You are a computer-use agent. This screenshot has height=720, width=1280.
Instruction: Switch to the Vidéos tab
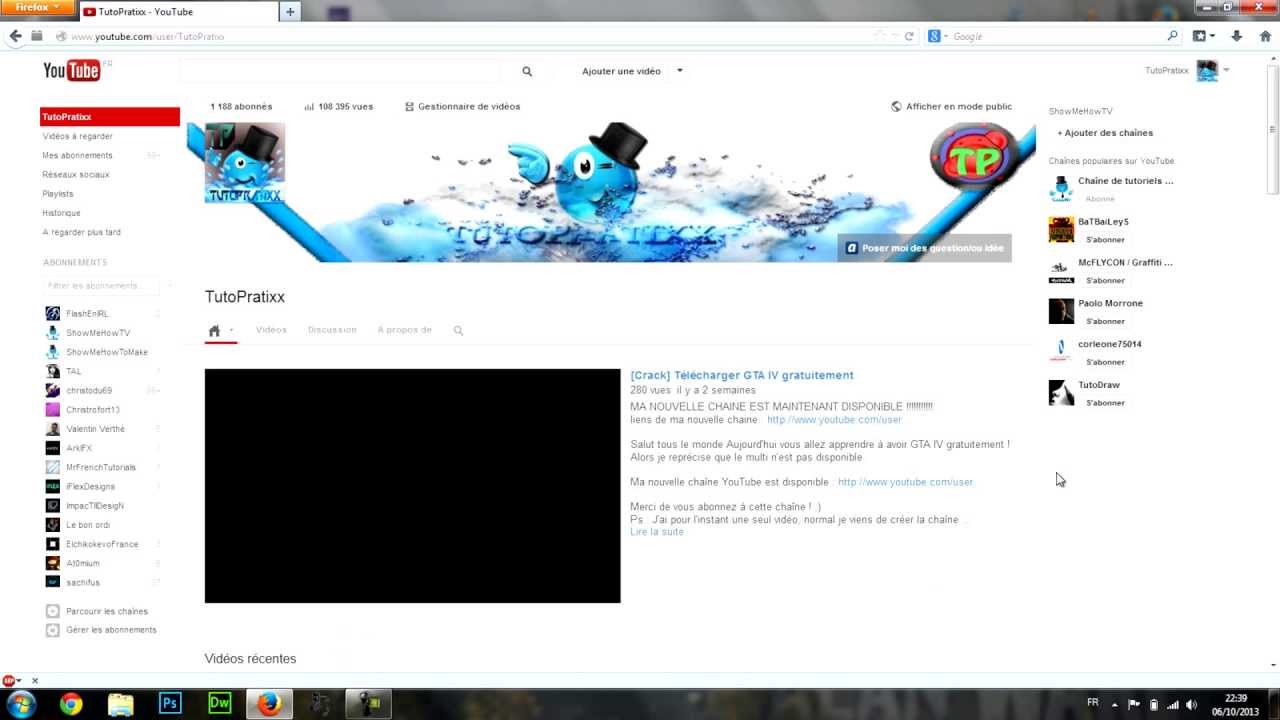click(x=271, y=330)
